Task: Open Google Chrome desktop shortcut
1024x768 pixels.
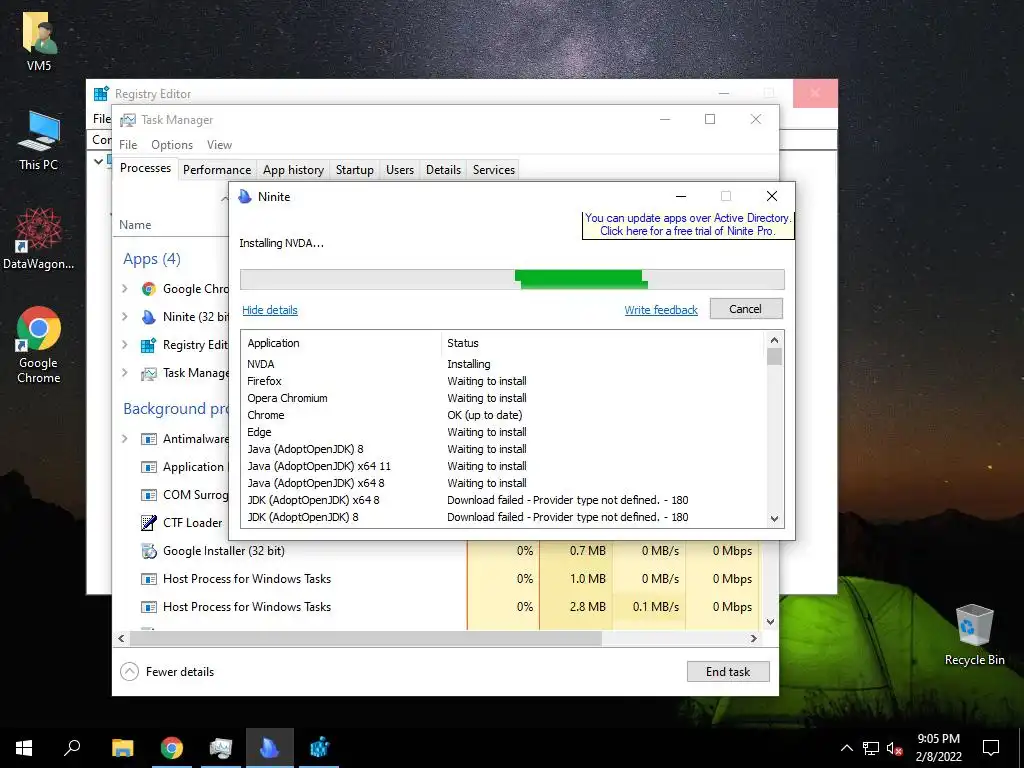Action: (39, 345)
